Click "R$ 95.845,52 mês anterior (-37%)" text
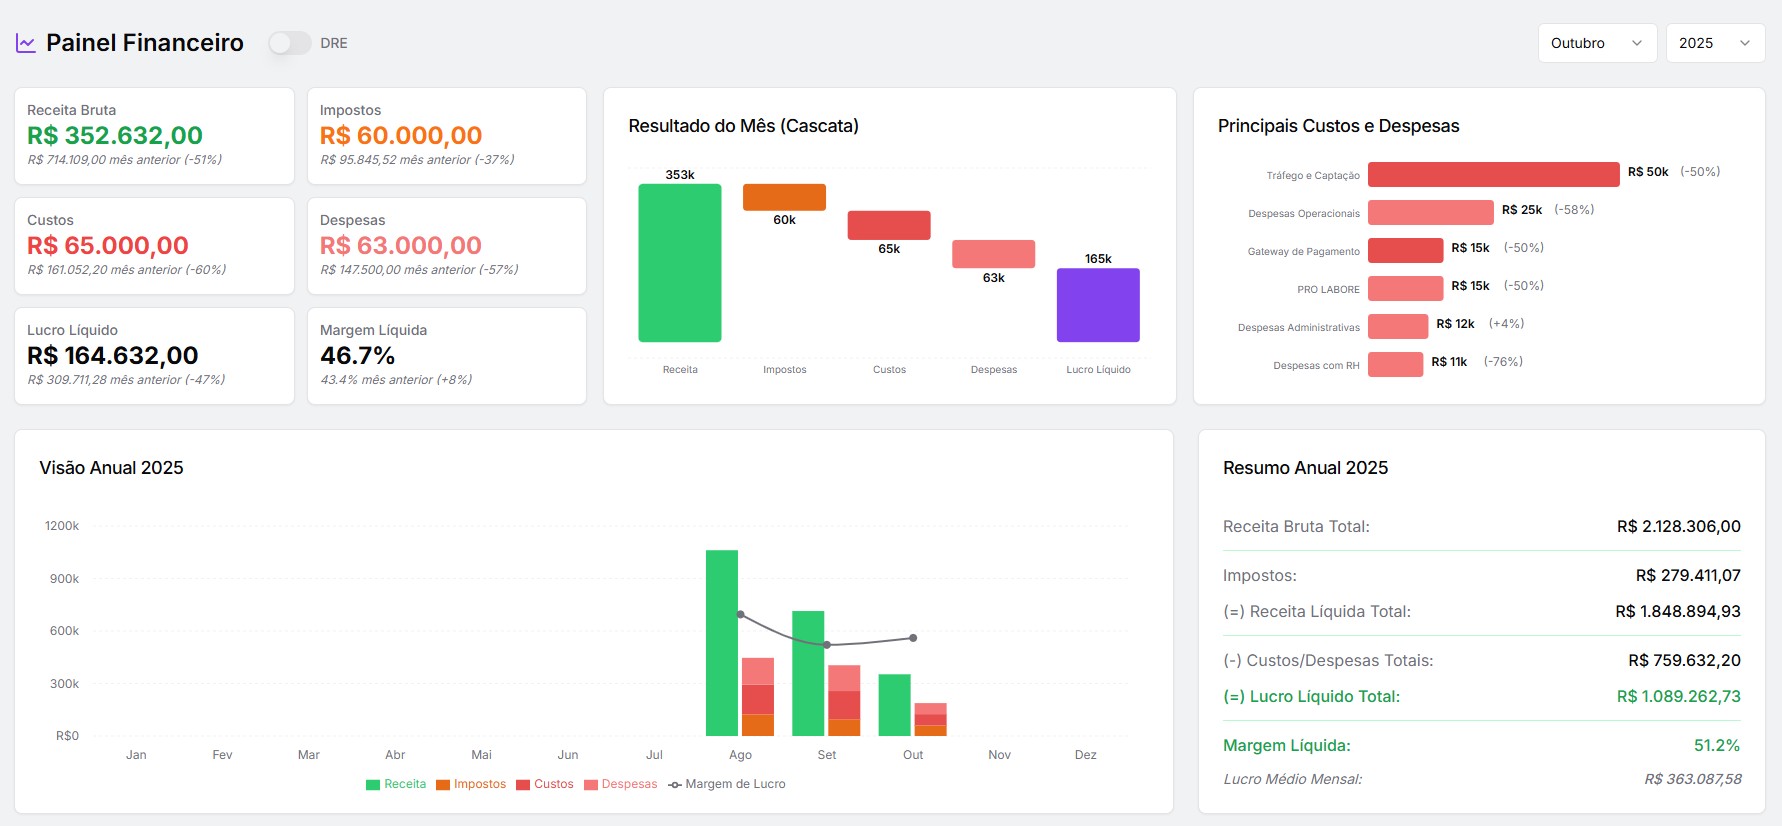The height and width of the screenshot is (826, 1782). (417, 160)
